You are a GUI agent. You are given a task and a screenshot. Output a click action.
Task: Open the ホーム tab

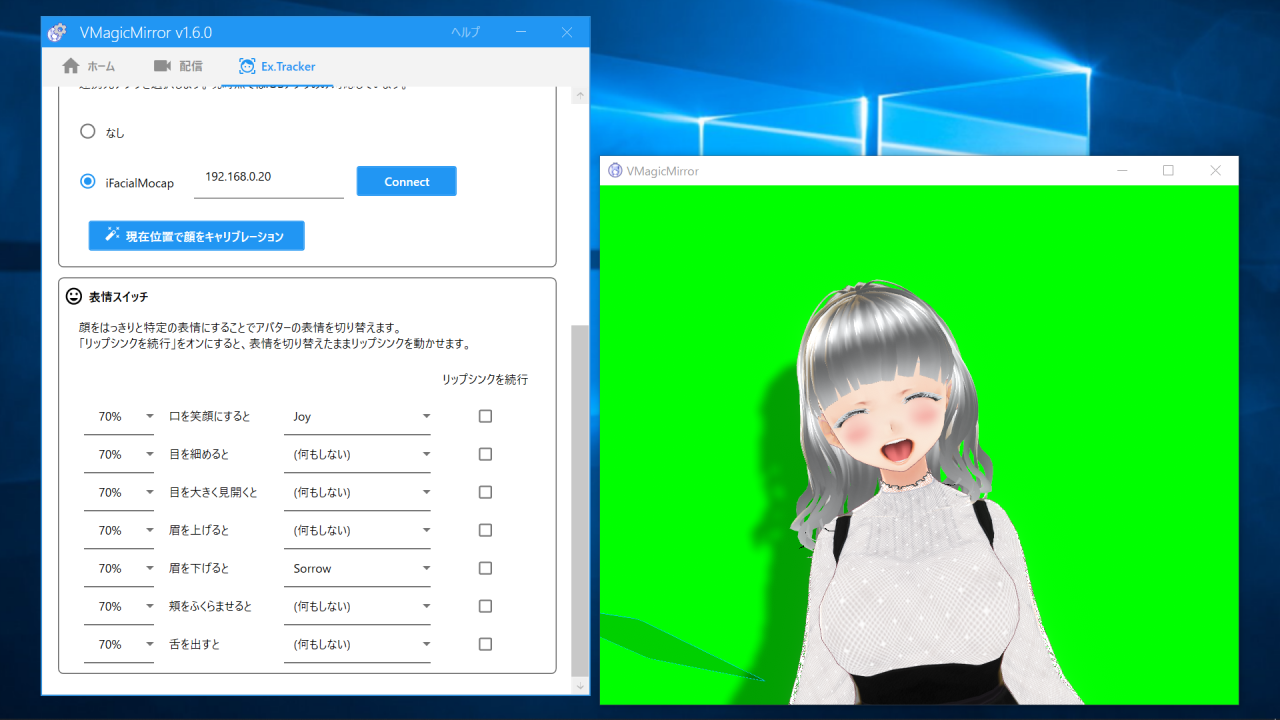89,66
